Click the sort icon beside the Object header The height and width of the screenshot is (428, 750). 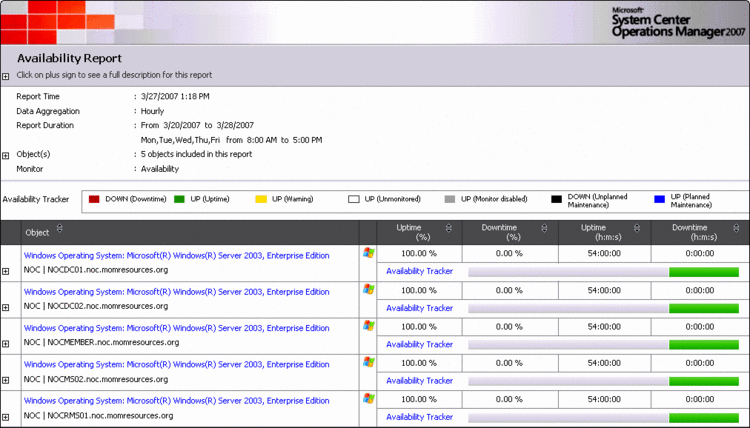point(60,231)
